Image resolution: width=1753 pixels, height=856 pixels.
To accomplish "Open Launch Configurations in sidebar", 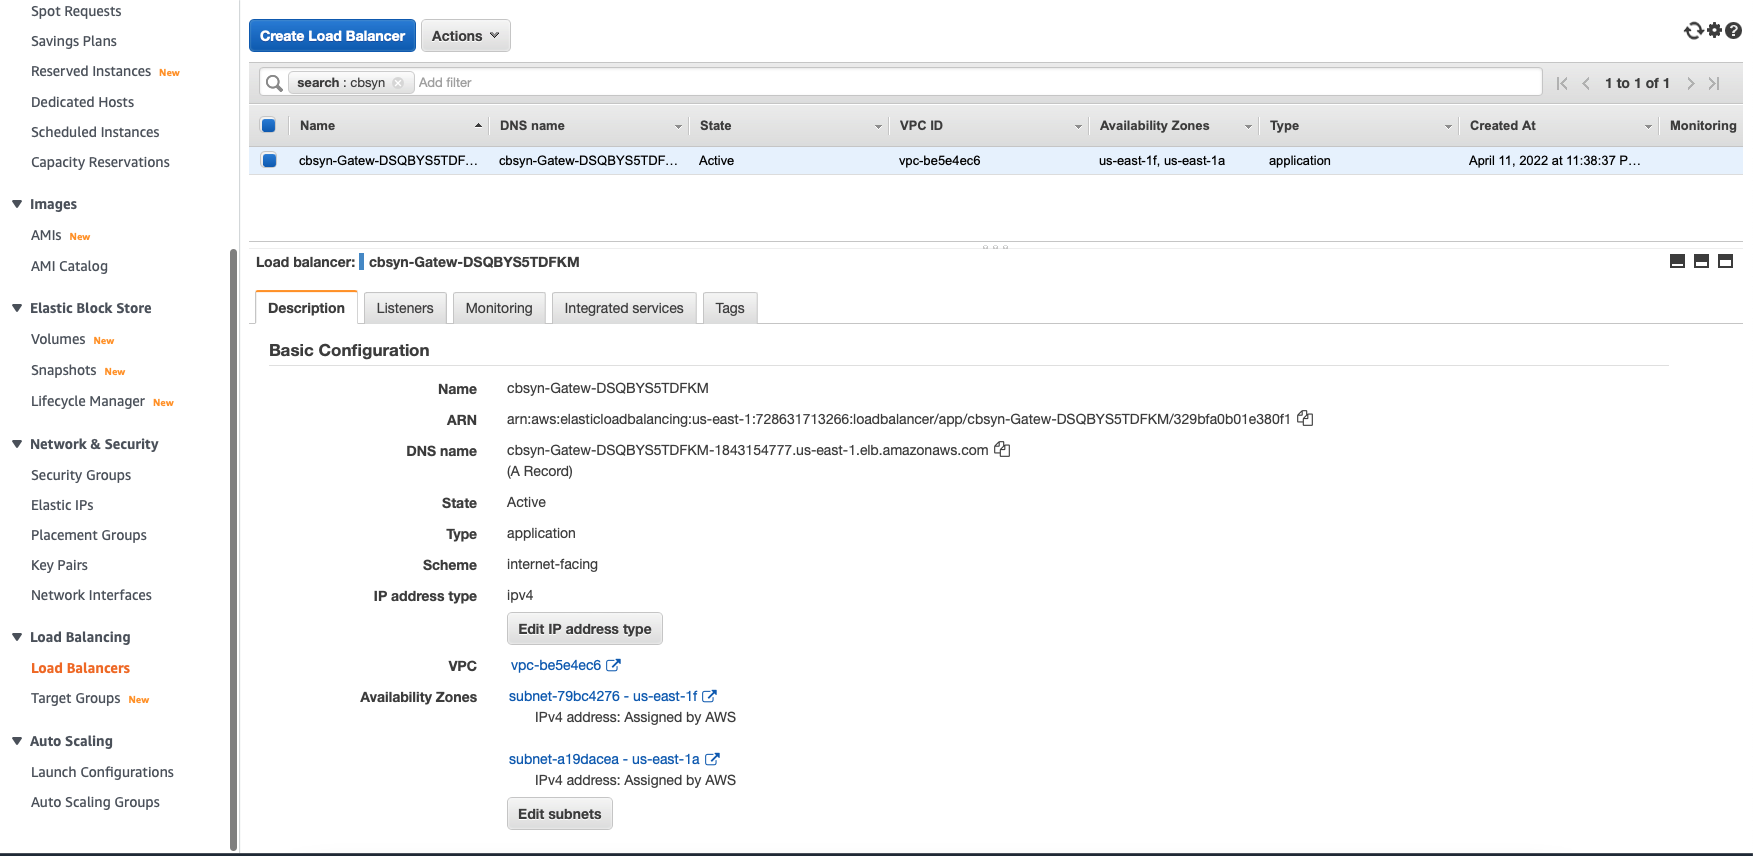I will pos(102,772).
